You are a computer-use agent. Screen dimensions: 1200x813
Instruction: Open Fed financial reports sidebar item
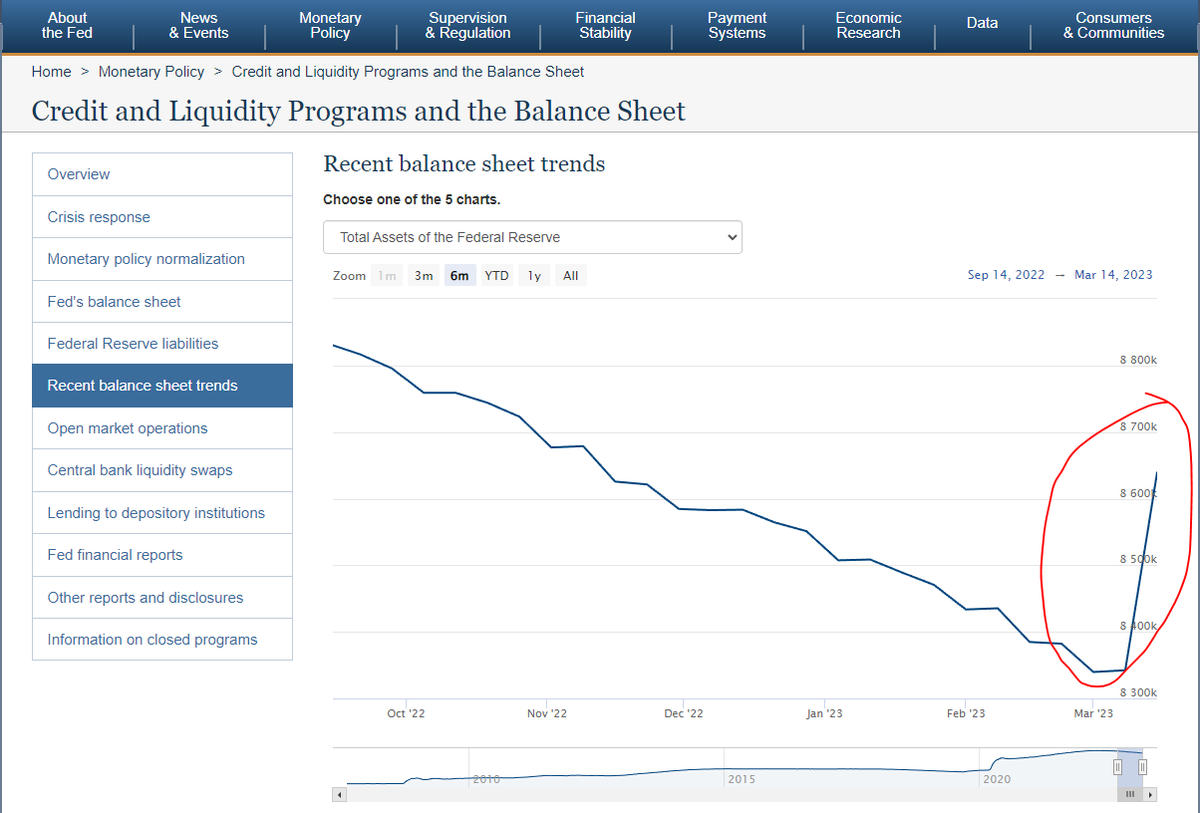(x=162, y=555)
